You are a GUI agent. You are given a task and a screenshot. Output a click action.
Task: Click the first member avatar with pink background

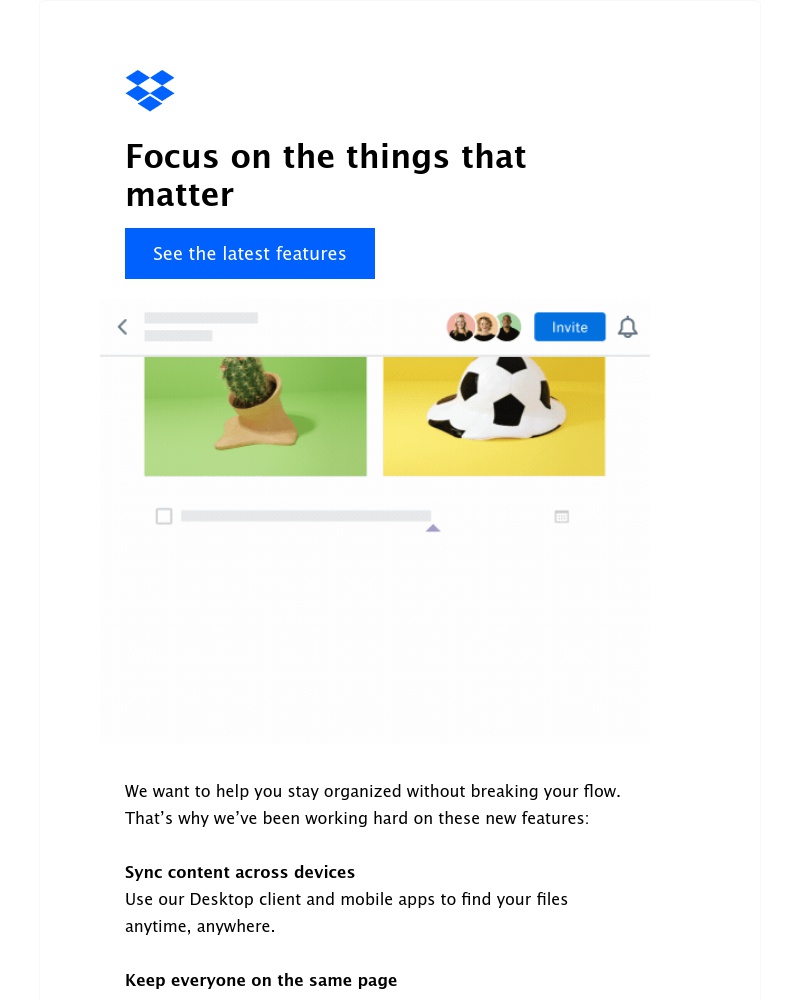tap(460, 326)
